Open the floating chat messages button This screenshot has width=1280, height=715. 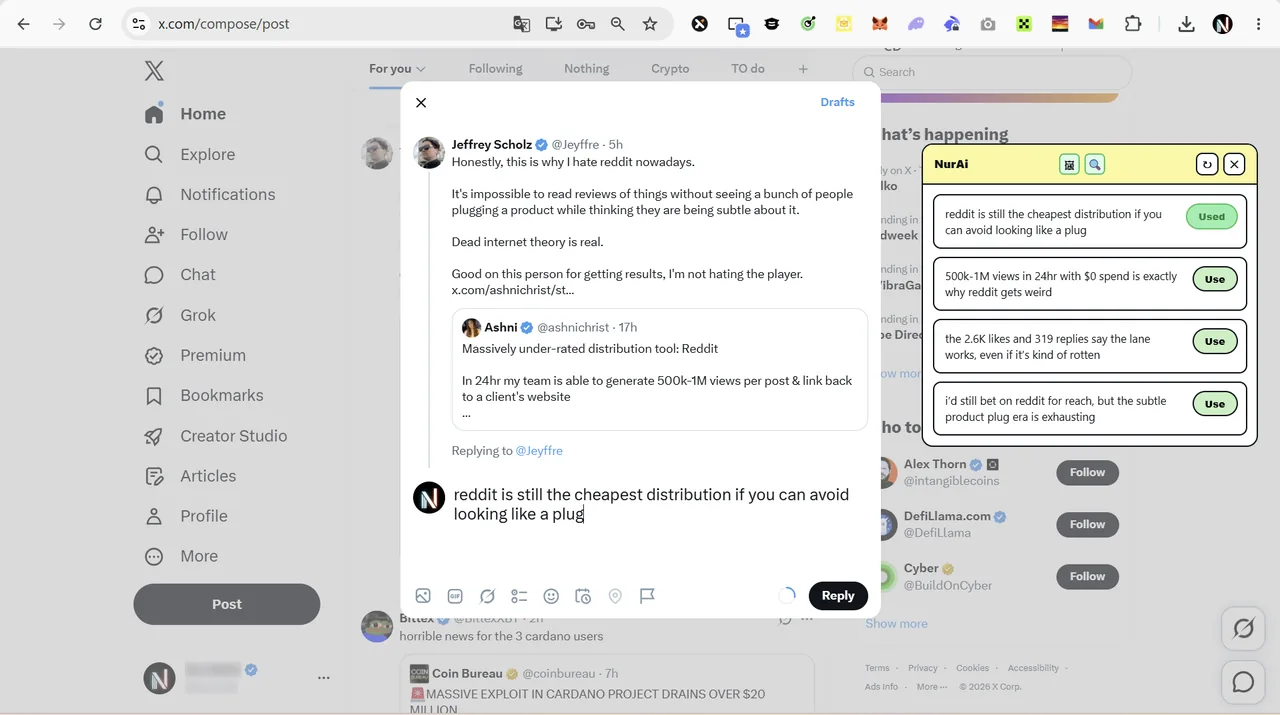click(x=1243, y=682)
